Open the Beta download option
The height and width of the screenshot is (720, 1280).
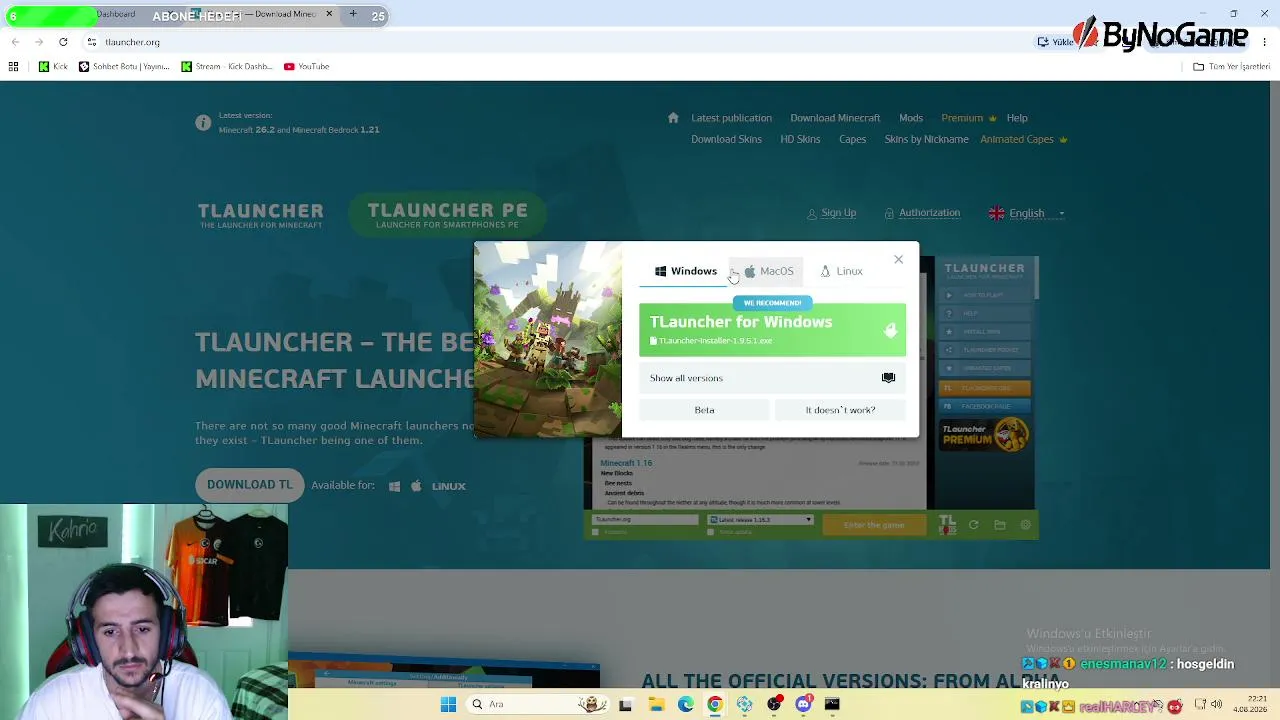pos(704,410)
